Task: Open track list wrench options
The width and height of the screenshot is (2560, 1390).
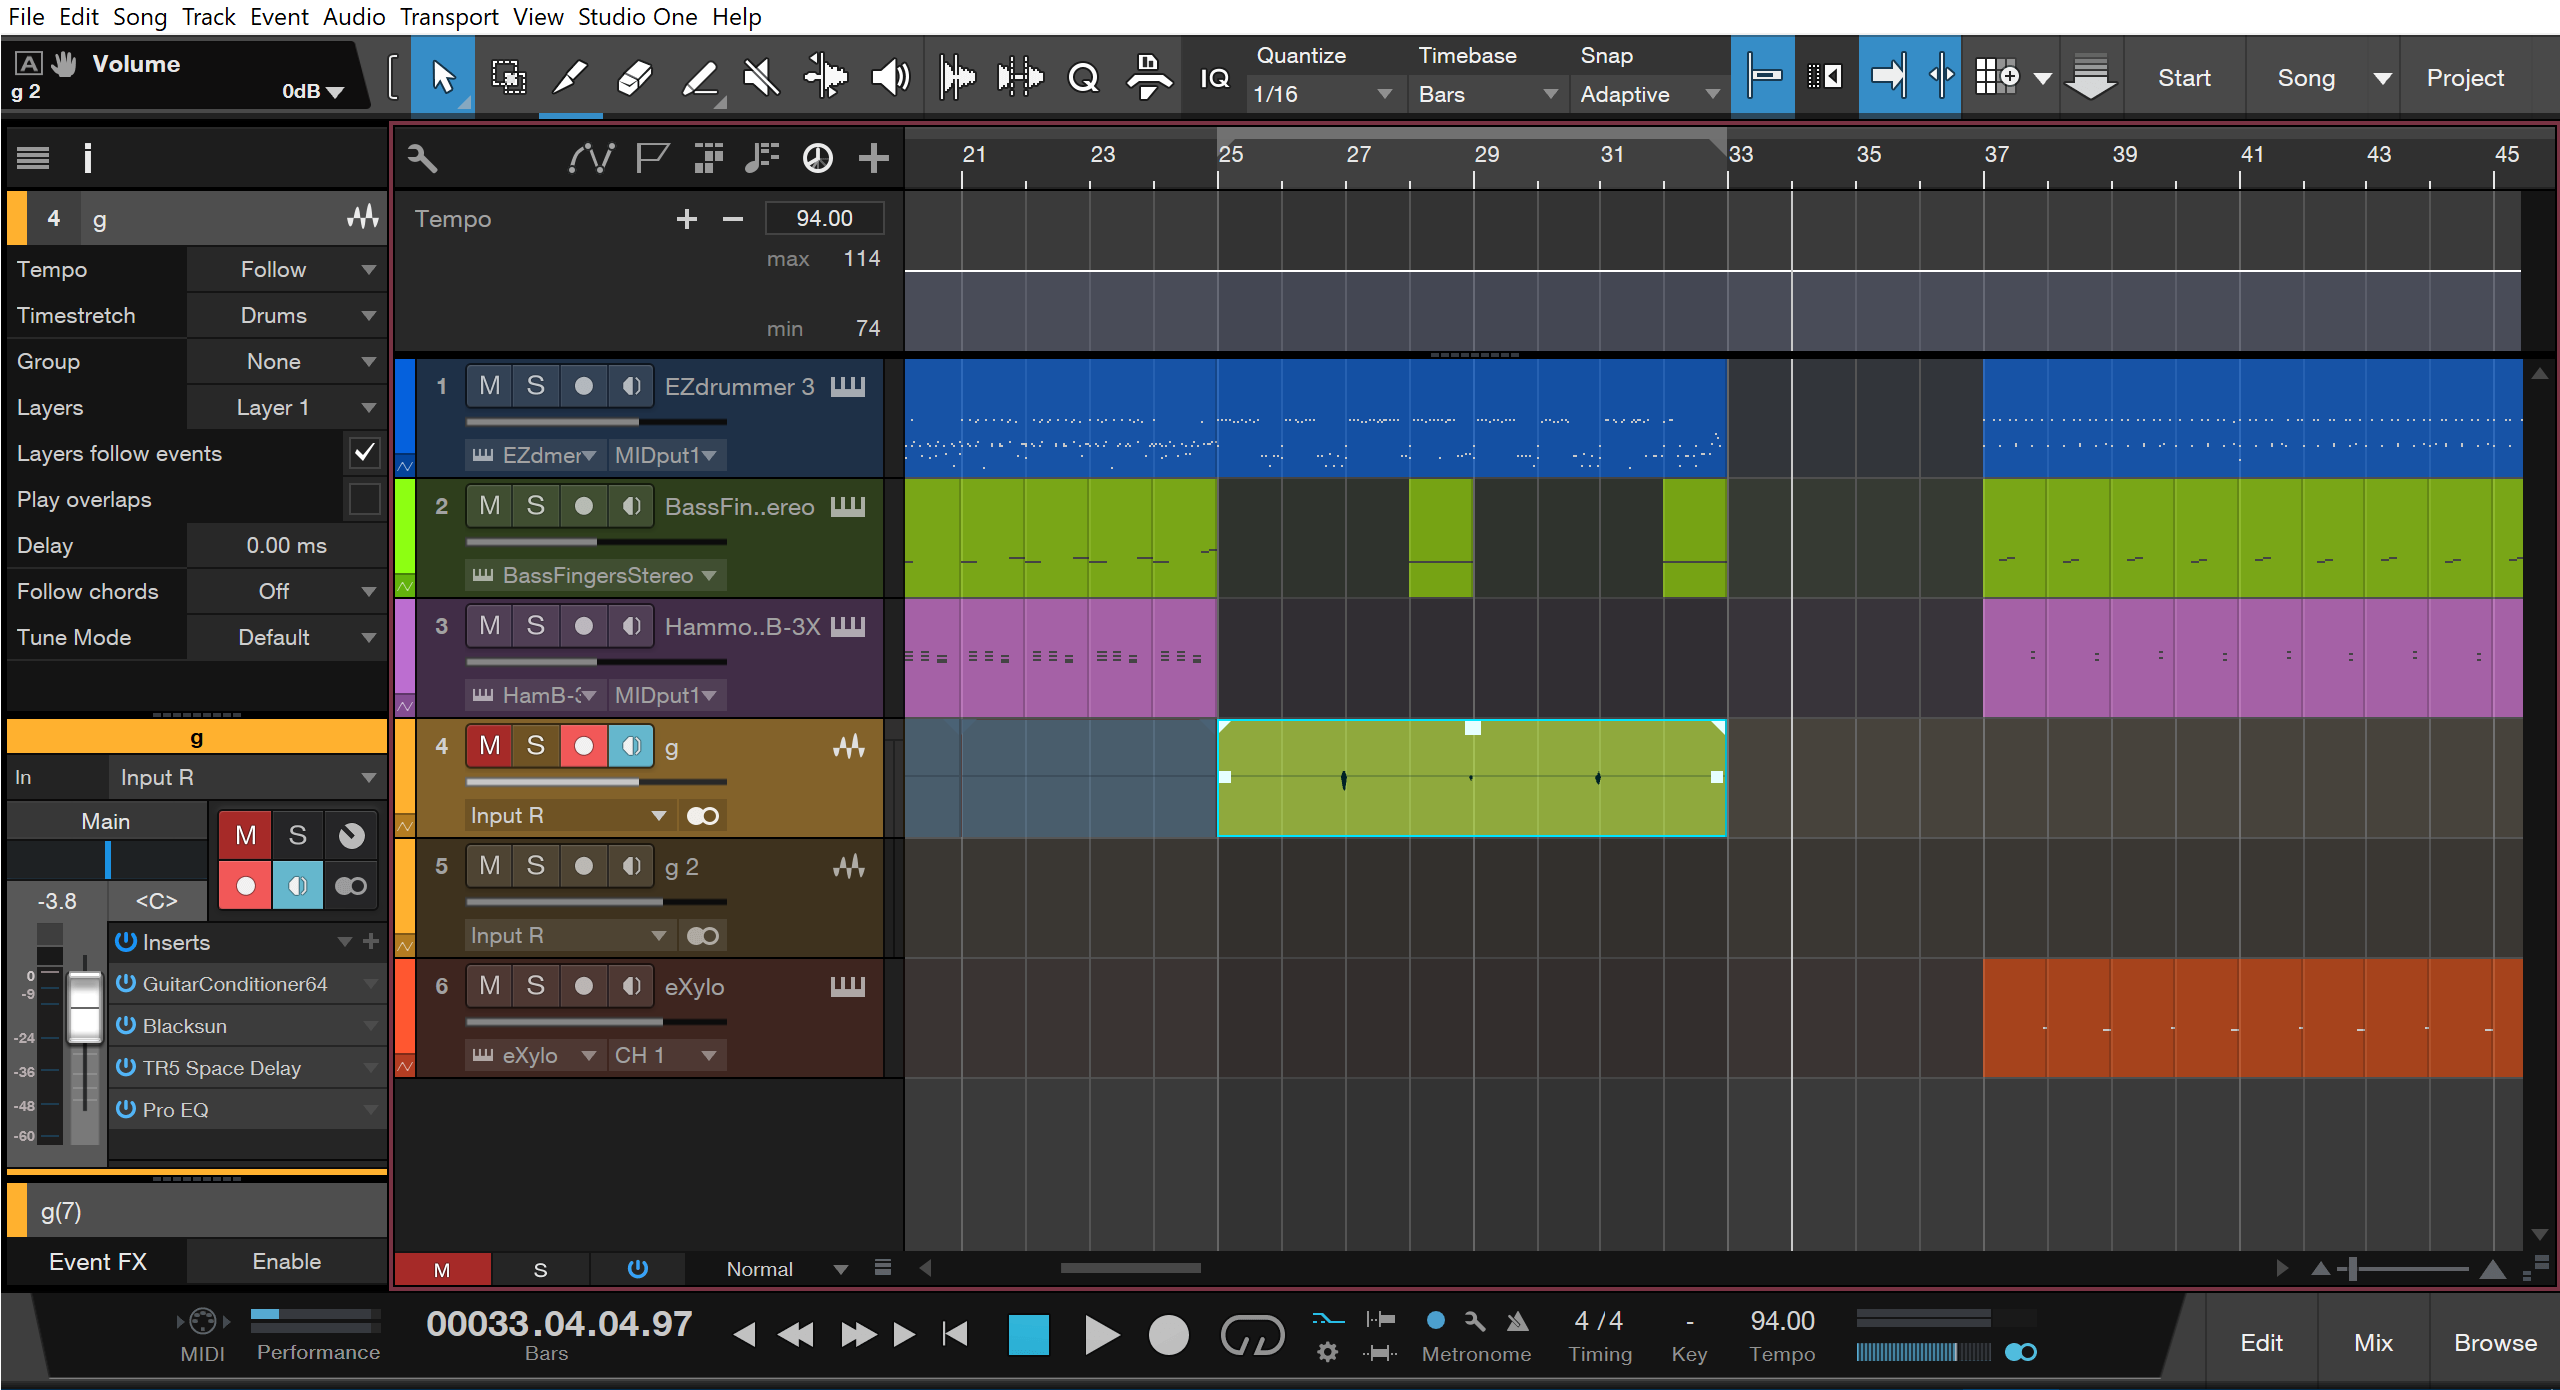Action: [422, 158]
